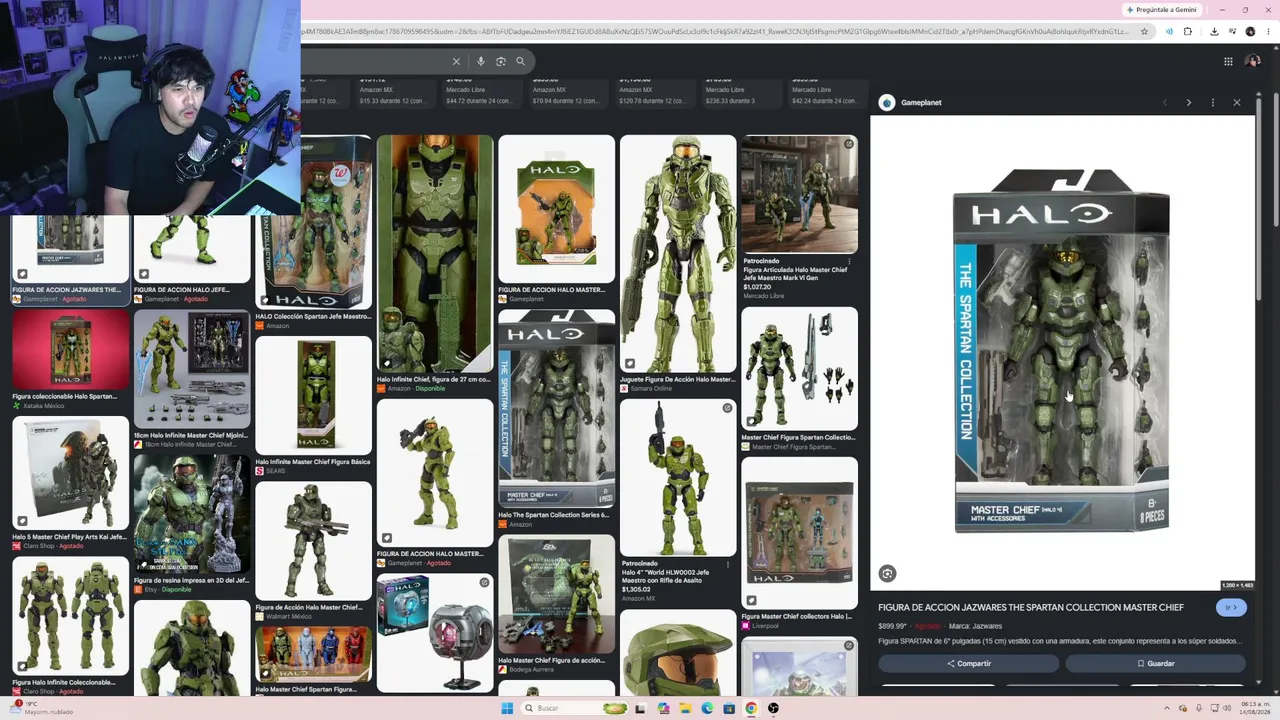The height and width of the screenshot is (720, 1280).
Task: Open the product title FIGURA DE ACCION JAZWARES link
Action: click(x=1031, y=607)
